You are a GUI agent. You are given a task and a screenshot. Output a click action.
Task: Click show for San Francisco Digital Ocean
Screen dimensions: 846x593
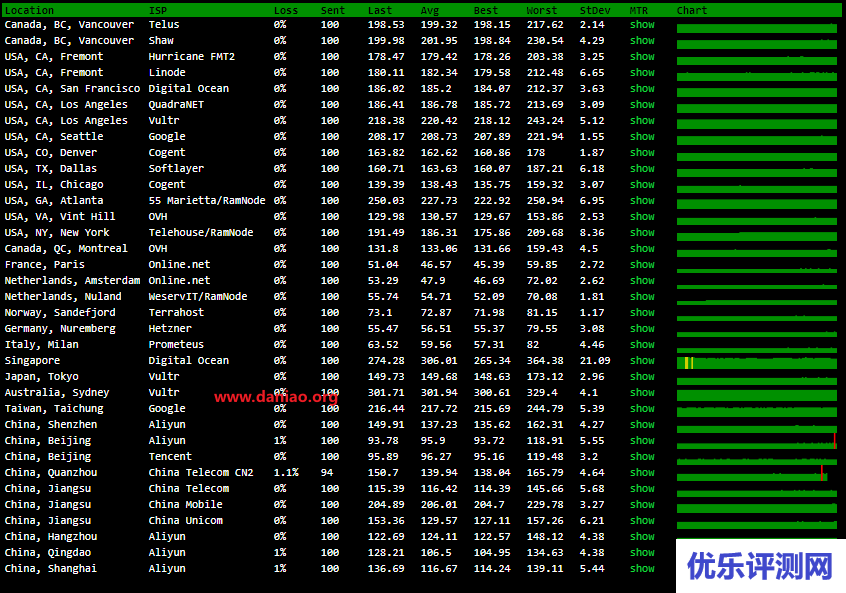642,88
